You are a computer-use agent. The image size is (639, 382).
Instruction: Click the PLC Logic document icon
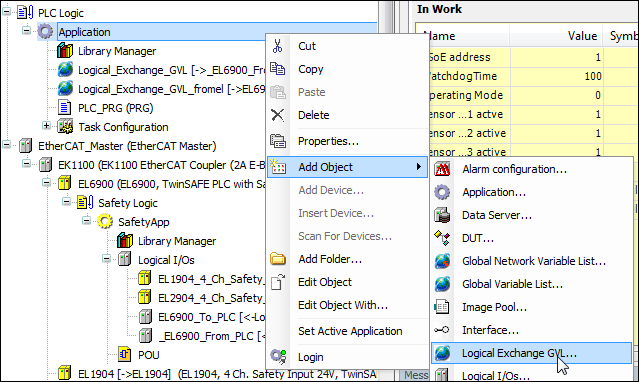tap(25, 13)
